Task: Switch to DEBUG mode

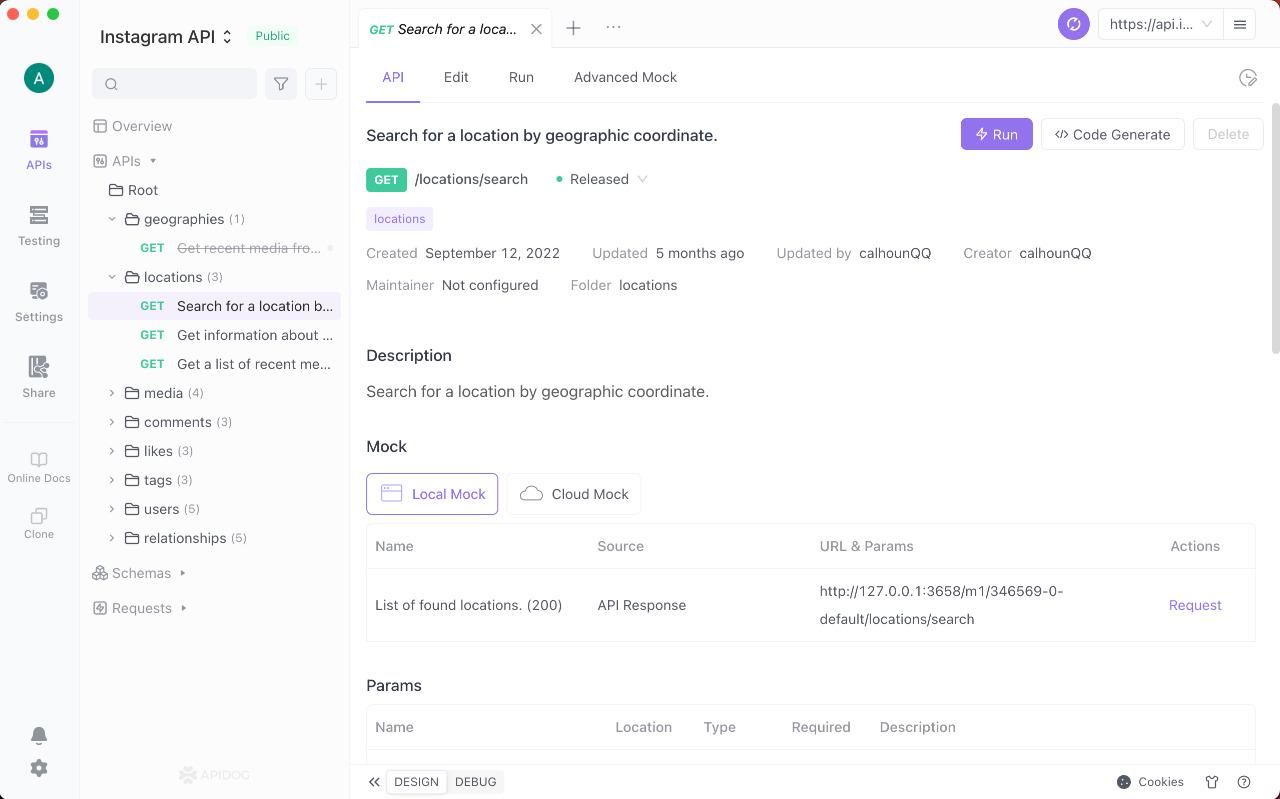Action: pyautogui.click(x=476, y=782)
